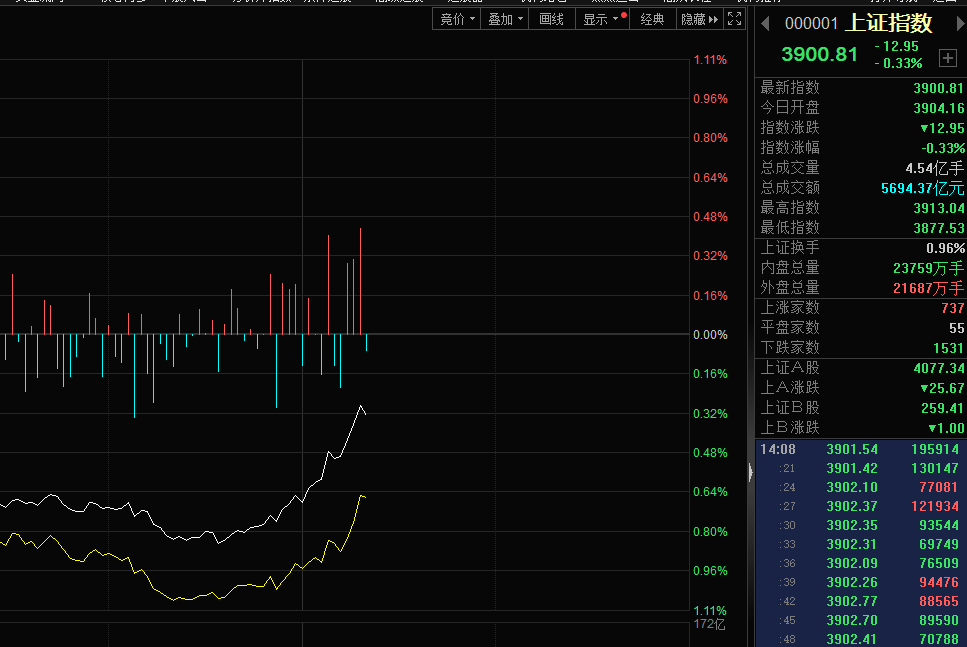
Task: Open the 显示 display options dropdown
Action: click(x=601, y=19)
